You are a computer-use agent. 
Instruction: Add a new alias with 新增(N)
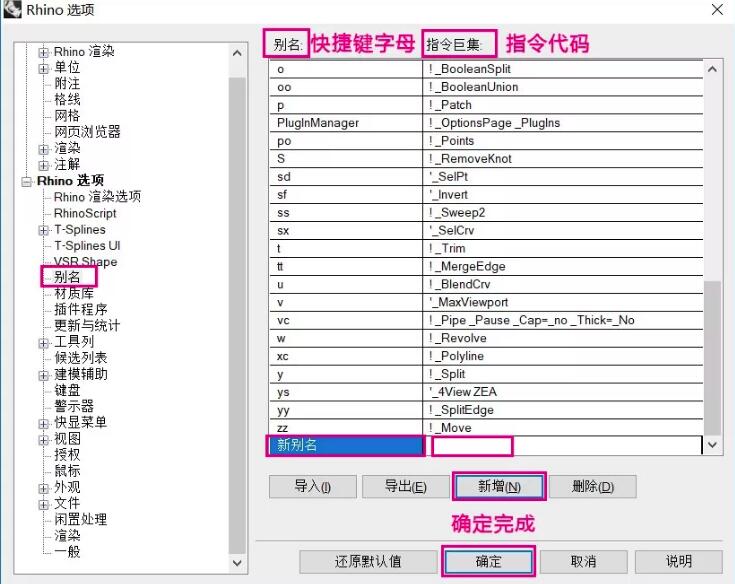coord(499,487)
